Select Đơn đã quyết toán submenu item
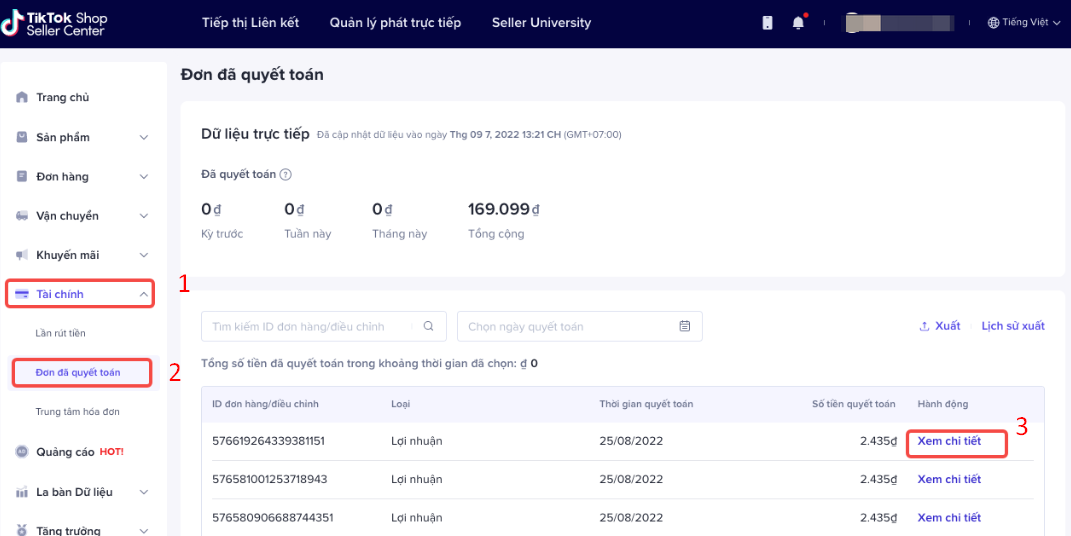Viewport: 1071px width, 536px height. (78, 373)
